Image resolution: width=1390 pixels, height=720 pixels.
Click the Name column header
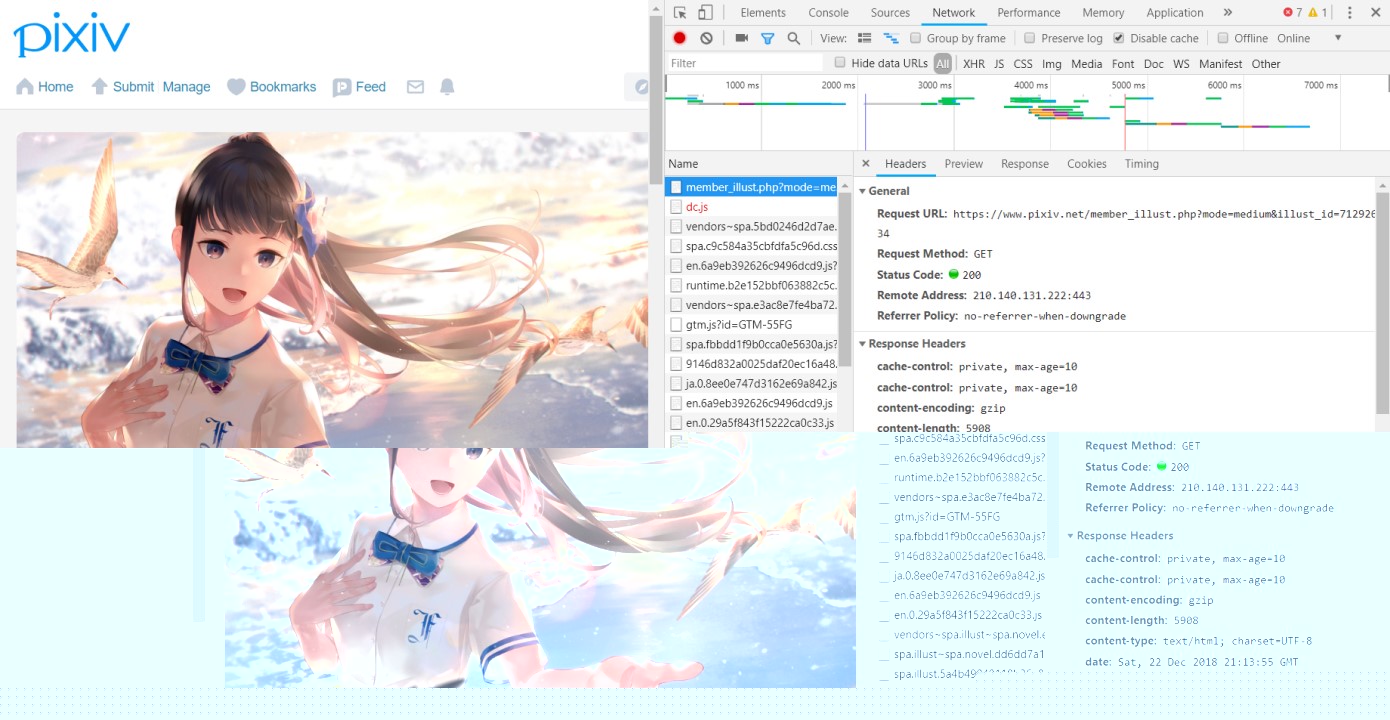click(758, 164)
